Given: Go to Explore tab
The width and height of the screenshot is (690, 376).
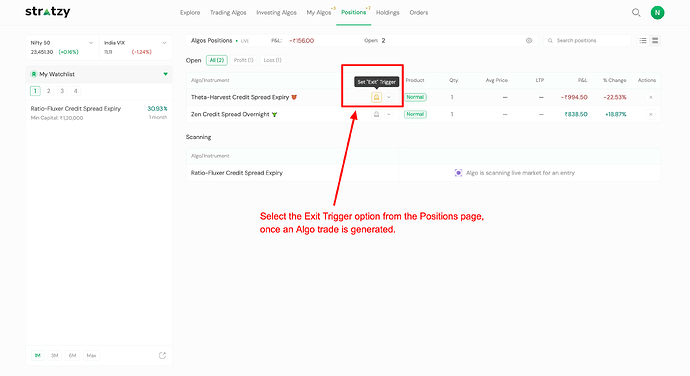Looking at the screenshot, I should (x=190, y=12).
